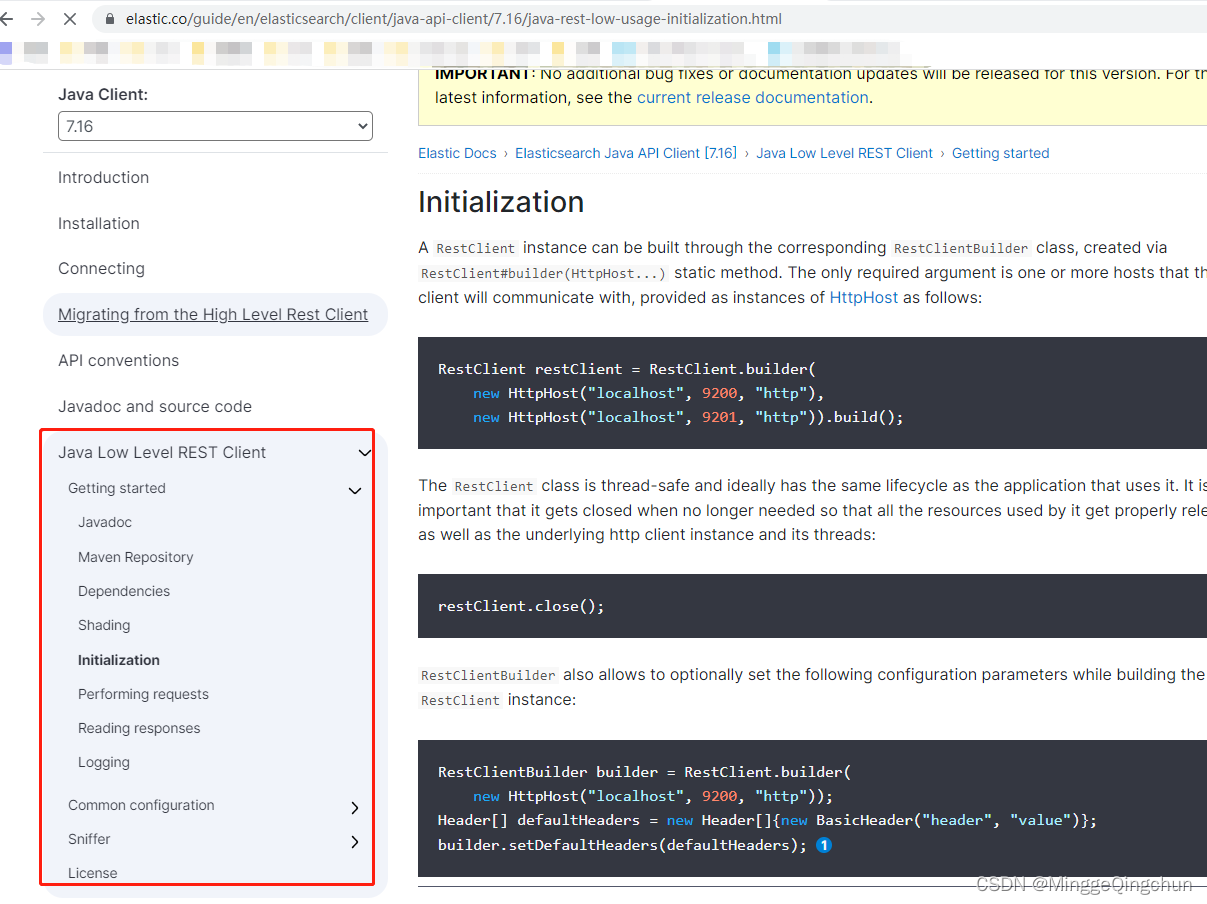Open the Java Client version 7.16 dropdown

pyautogui.click(x=215, y=126)
